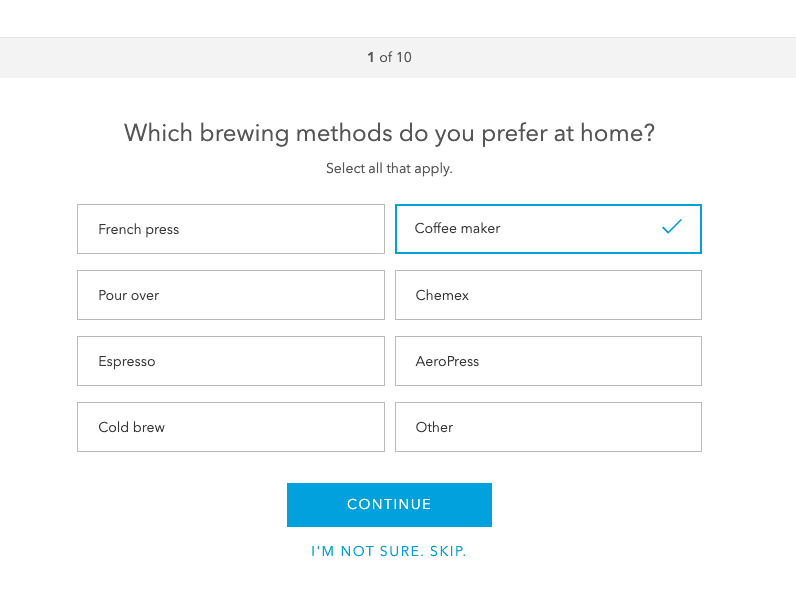Click the "French press" label text
This screenshot has height=600, width=796.
[x=138, y=229]
